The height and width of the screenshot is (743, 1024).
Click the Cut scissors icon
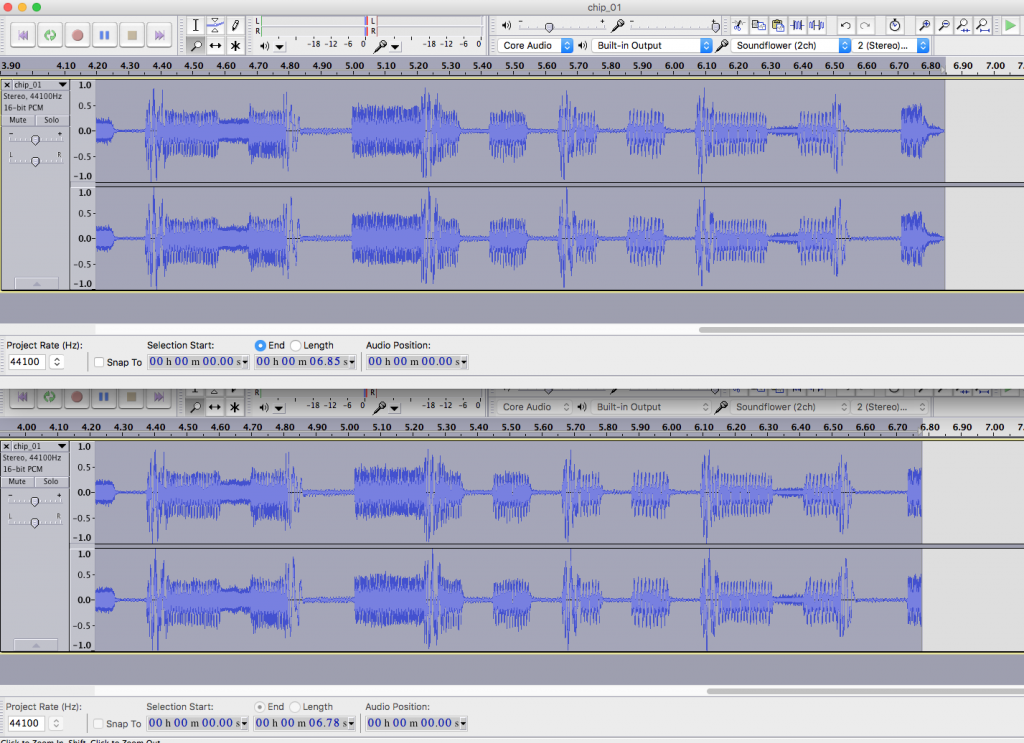pyautogui.click(x=739, y=25)
